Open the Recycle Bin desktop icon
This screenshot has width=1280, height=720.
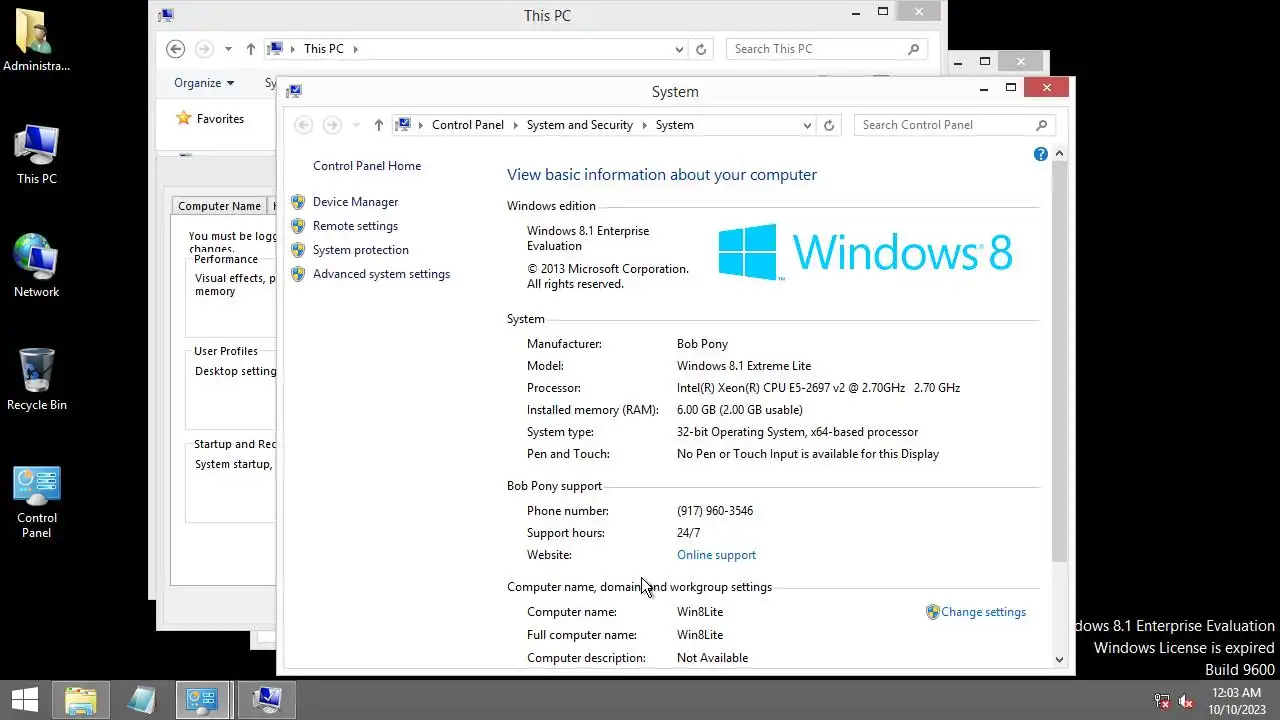(36, 380)
